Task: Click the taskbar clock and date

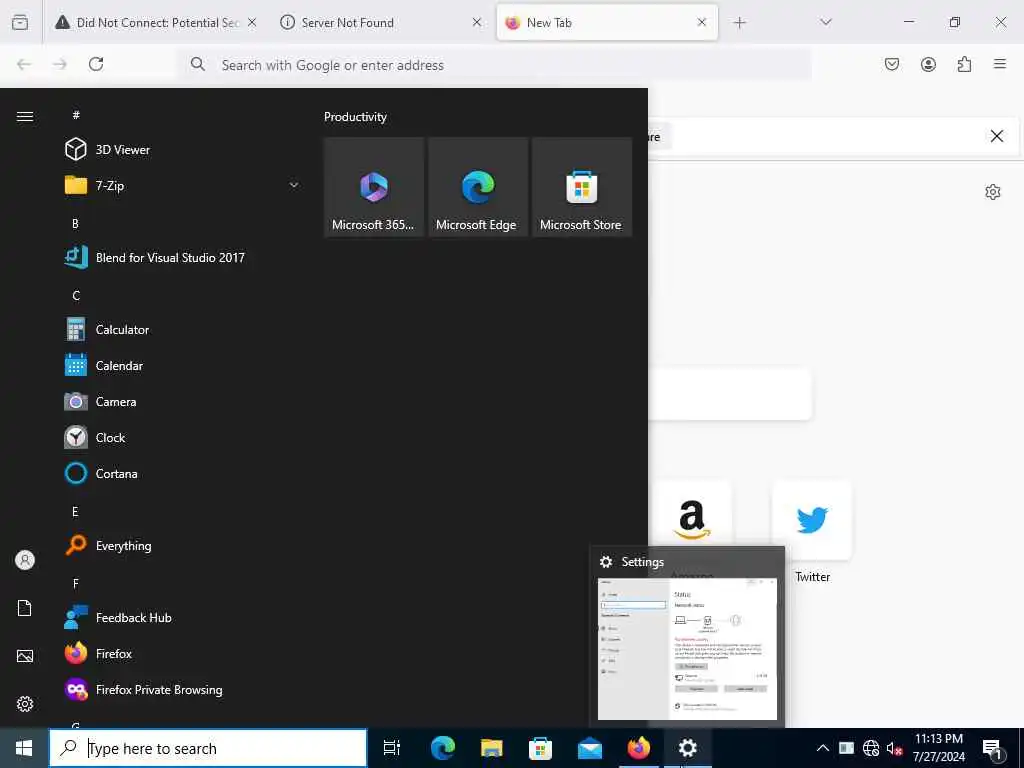Action: tap(938, 748)
